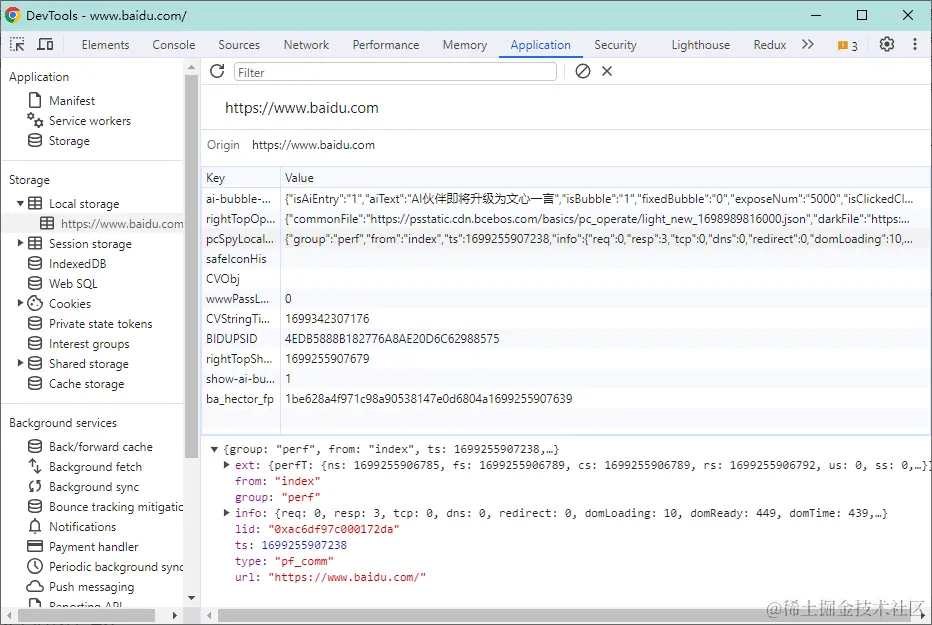The image size is (932, 625).
Task: Focus the Filter input field
Action: [395, 72]
